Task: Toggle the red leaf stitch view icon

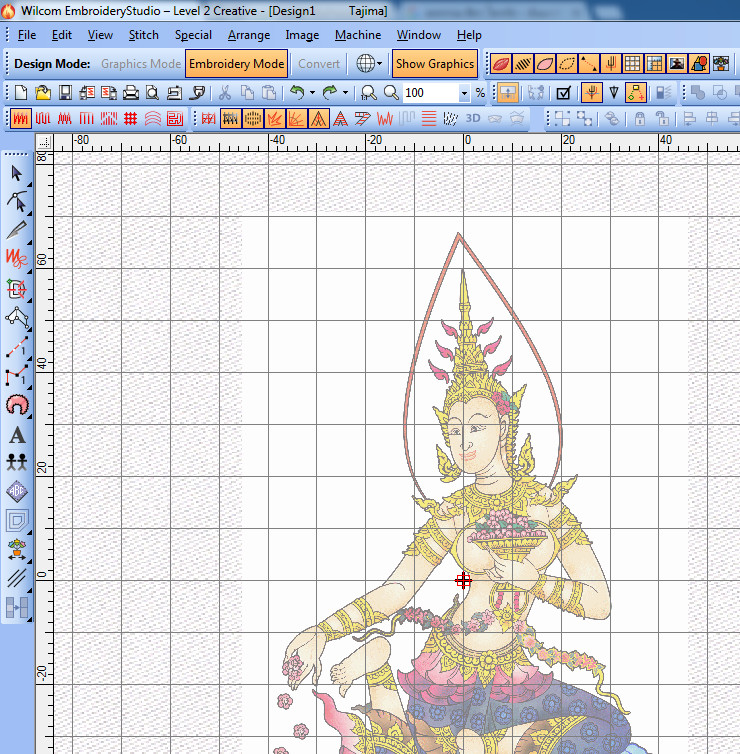Action: click(501, 63)
